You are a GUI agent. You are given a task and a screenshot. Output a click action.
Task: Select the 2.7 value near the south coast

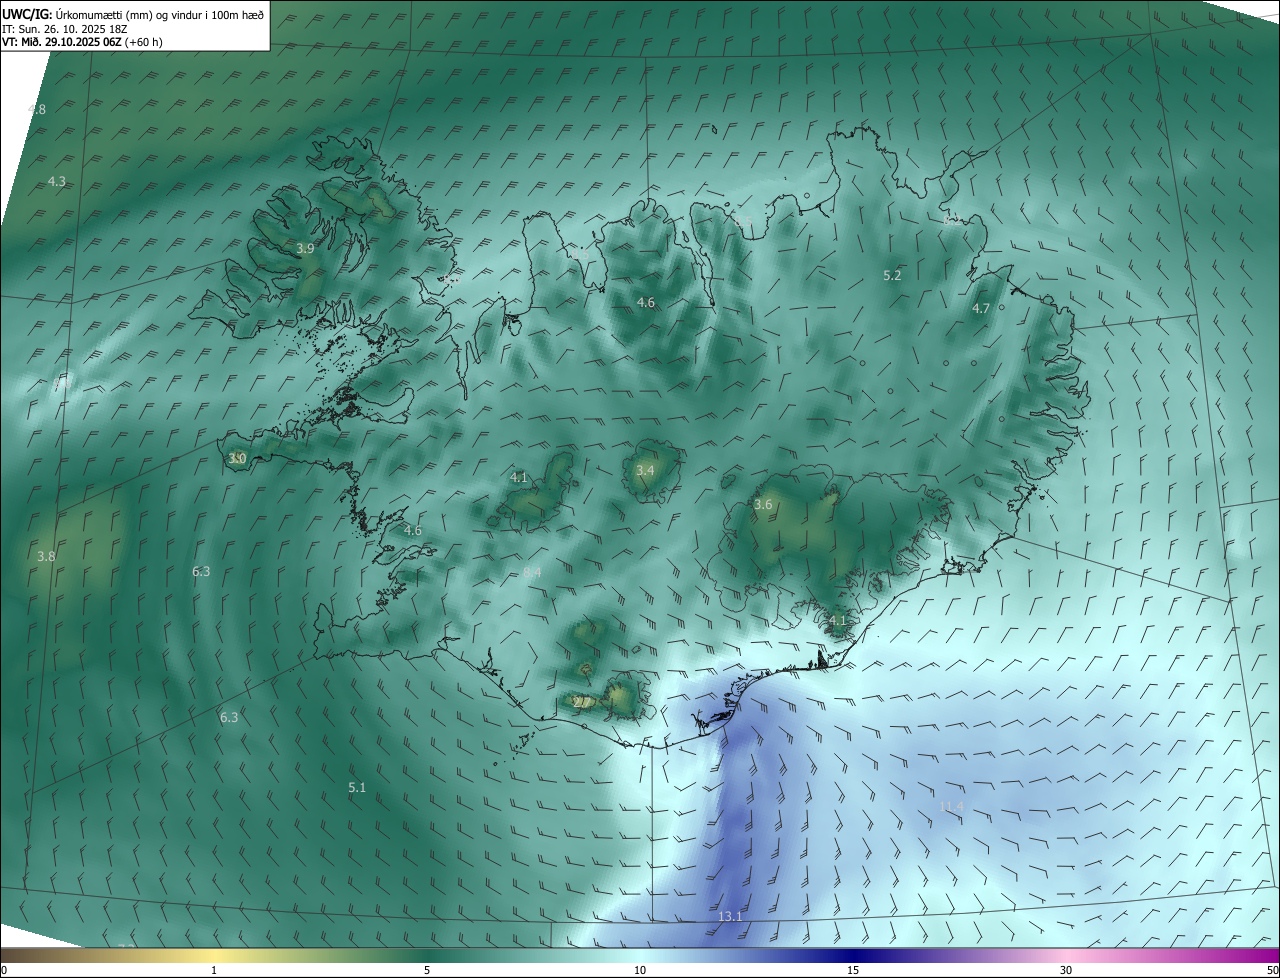click(x=582, y=702)
